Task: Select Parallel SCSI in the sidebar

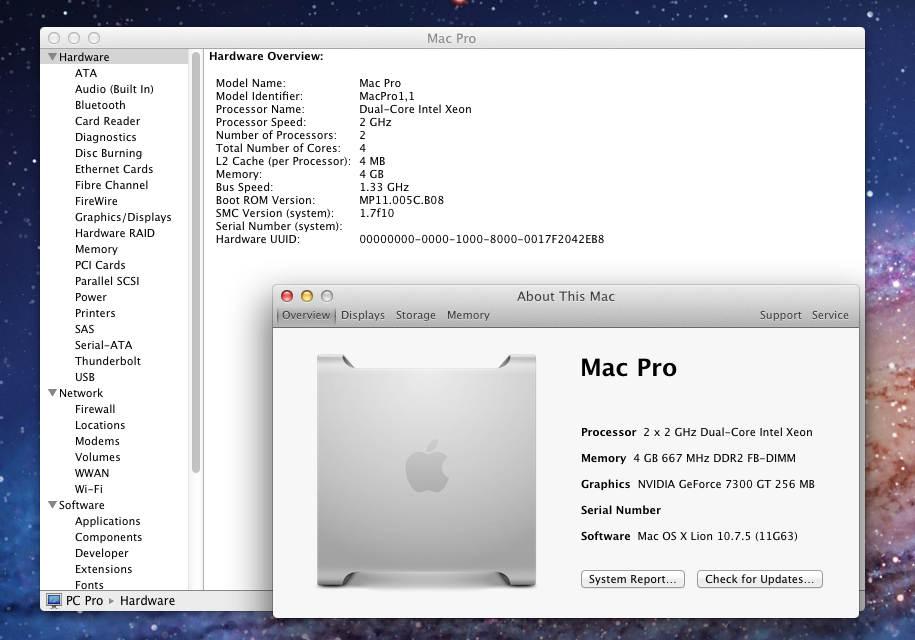Action: (107, 281)
